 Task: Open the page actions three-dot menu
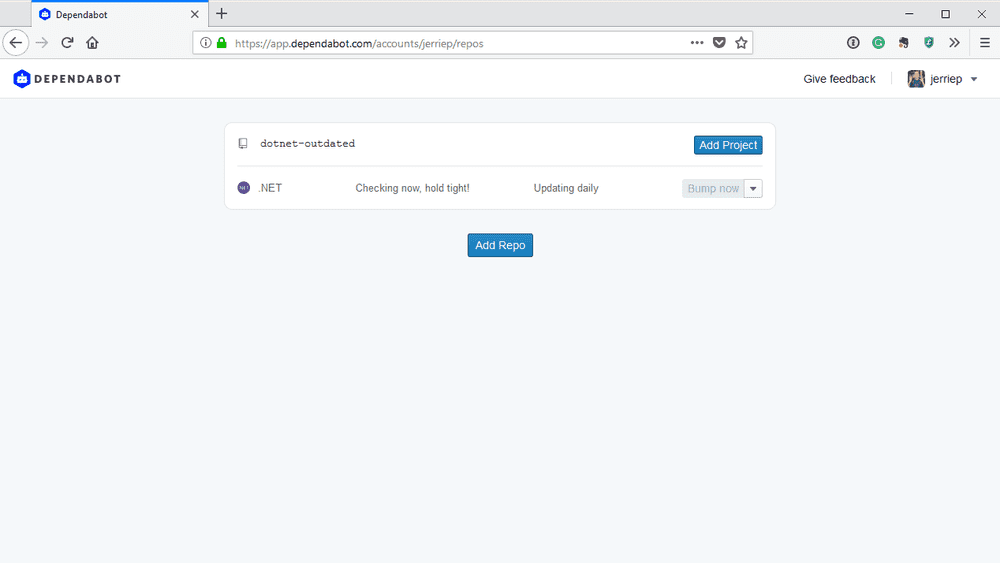pos(697,43)
